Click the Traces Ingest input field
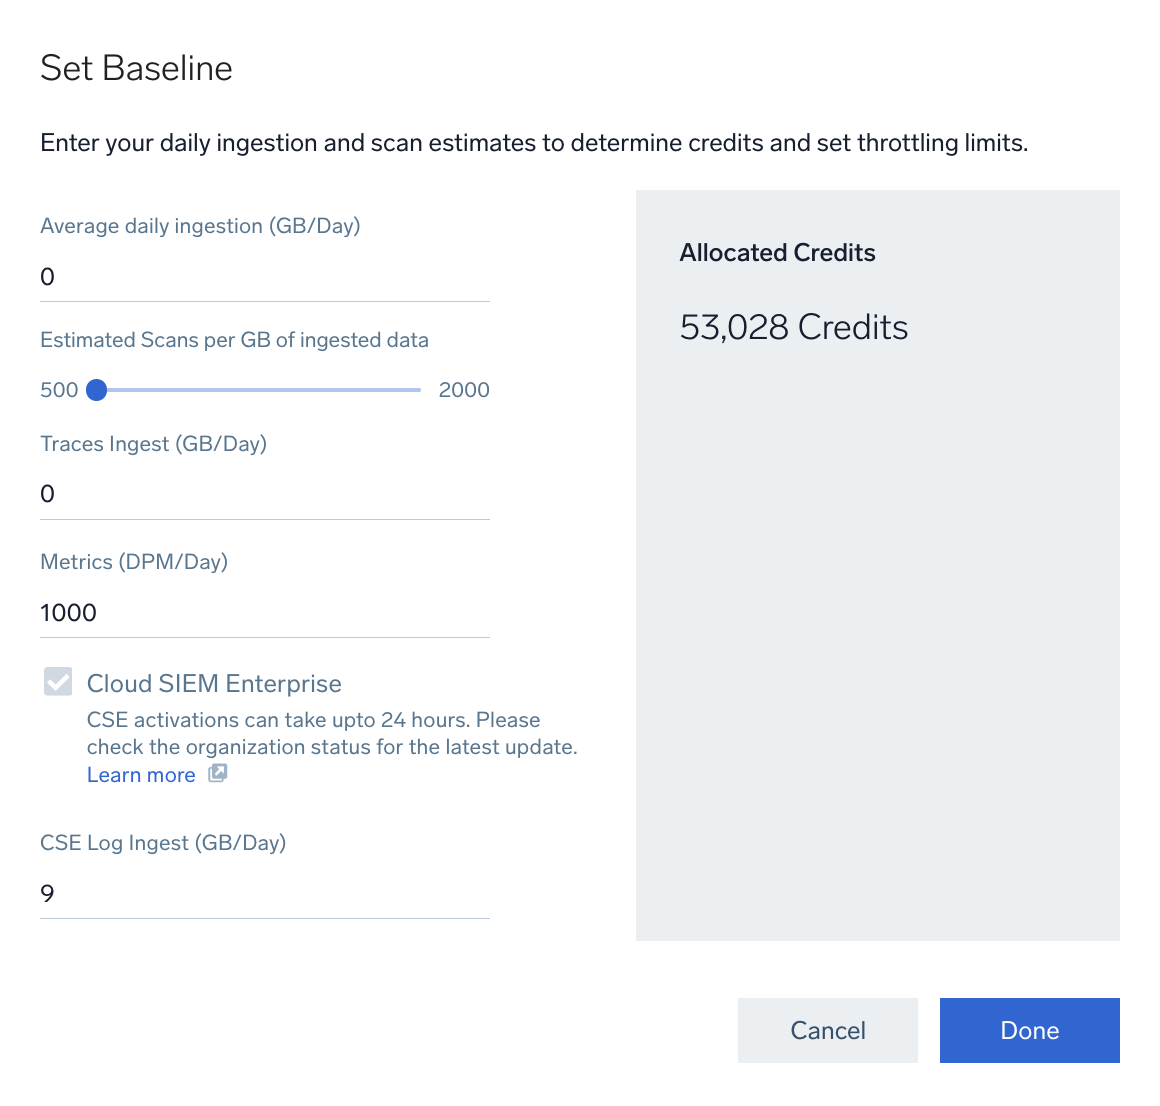 264,494
